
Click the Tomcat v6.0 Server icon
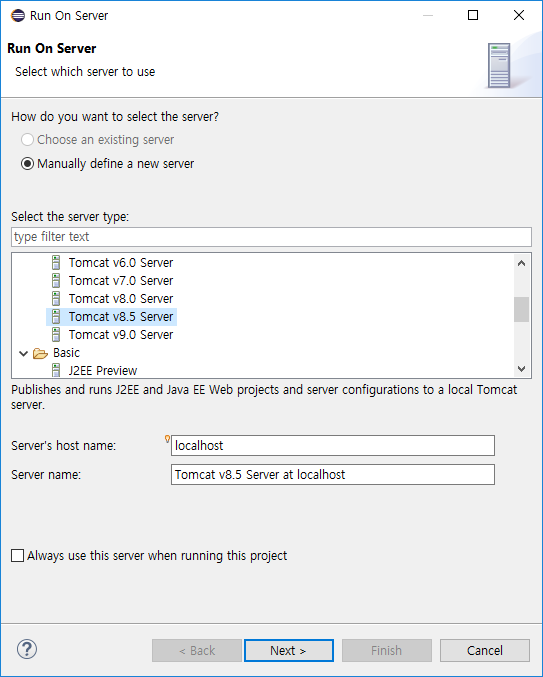click(x=56, y=263)
